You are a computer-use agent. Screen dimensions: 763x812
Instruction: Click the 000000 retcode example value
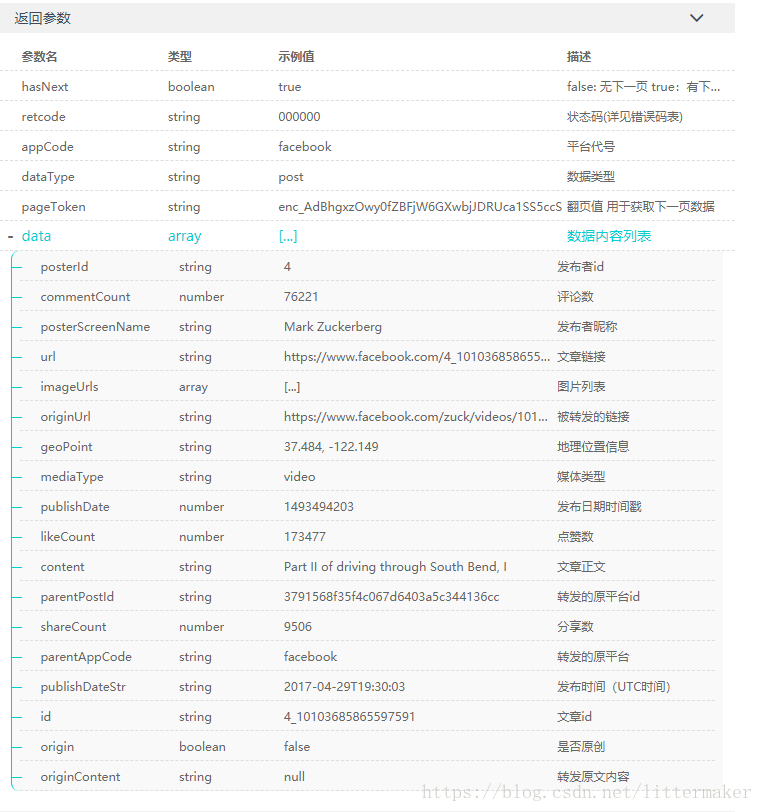[299, 117]
